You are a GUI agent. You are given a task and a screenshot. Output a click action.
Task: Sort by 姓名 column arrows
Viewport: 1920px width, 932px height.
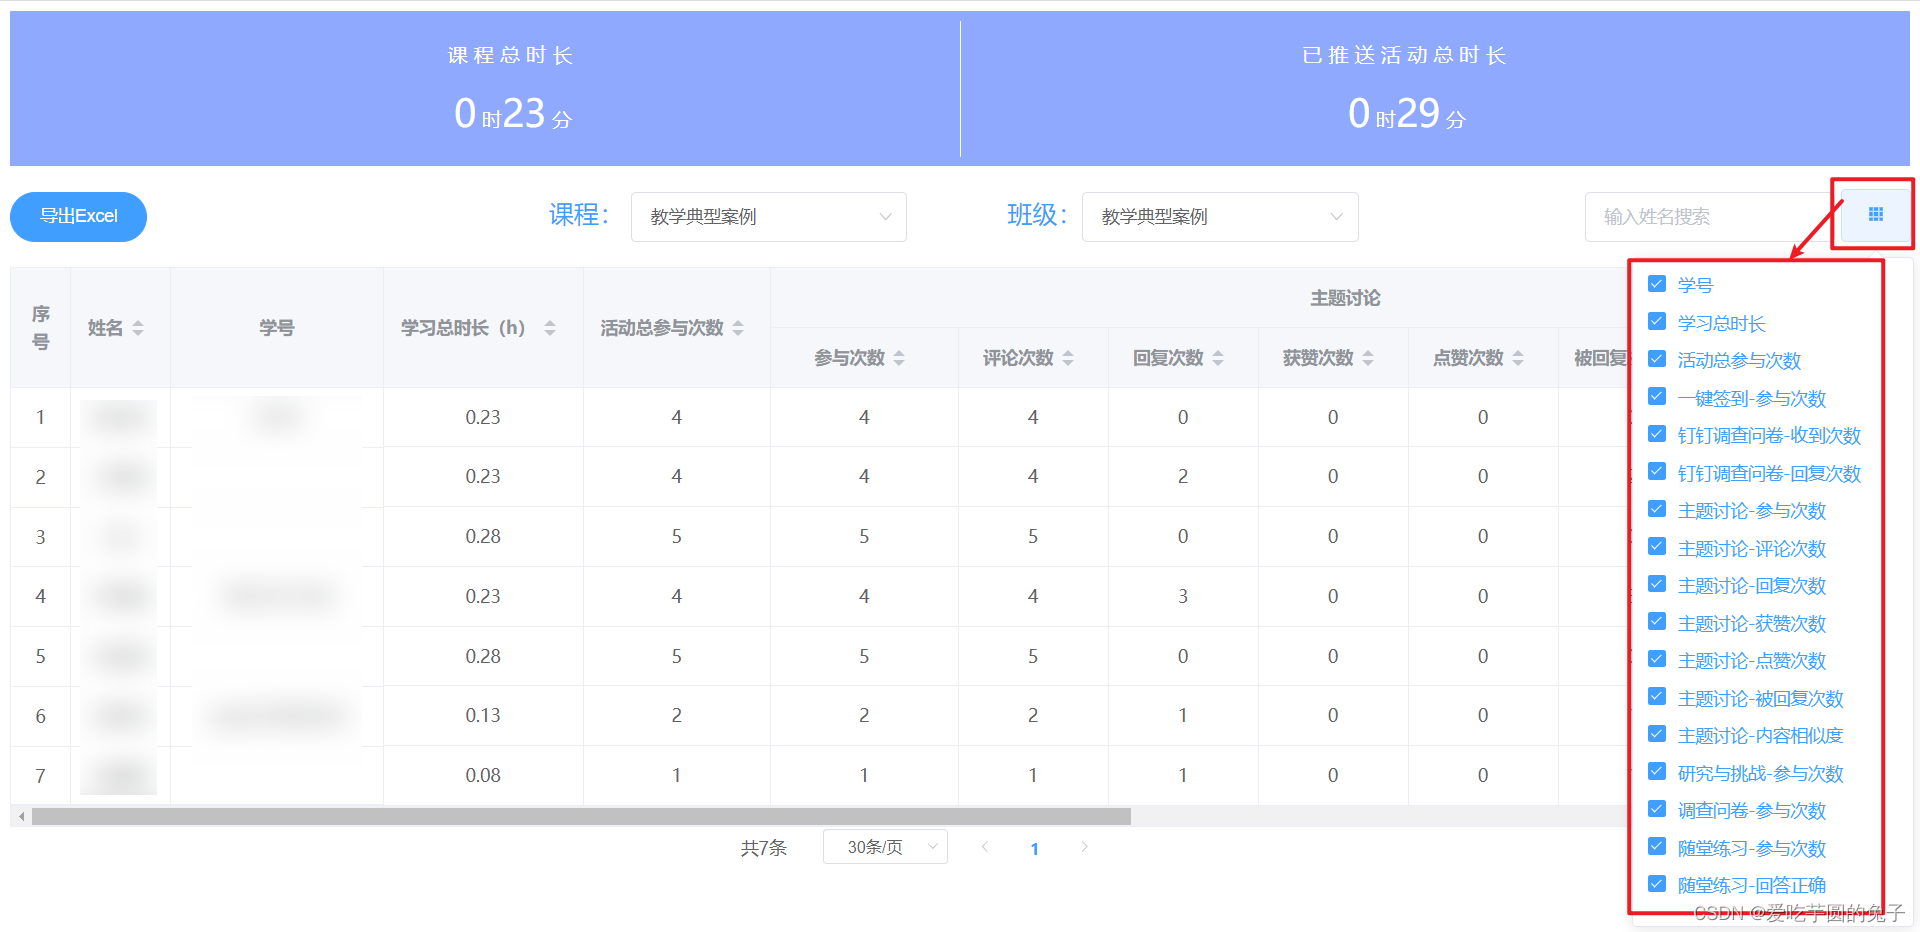138,328
